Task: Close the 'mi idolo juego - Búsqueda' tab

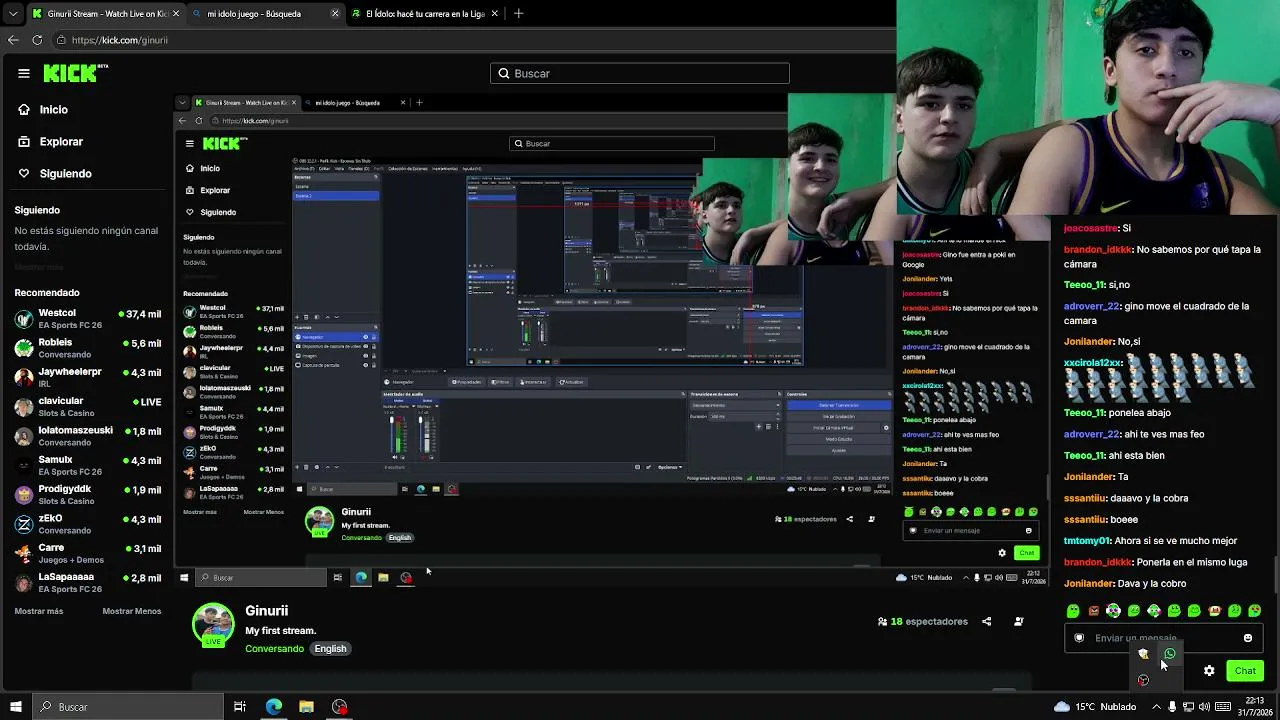Action: pos(336,14)
